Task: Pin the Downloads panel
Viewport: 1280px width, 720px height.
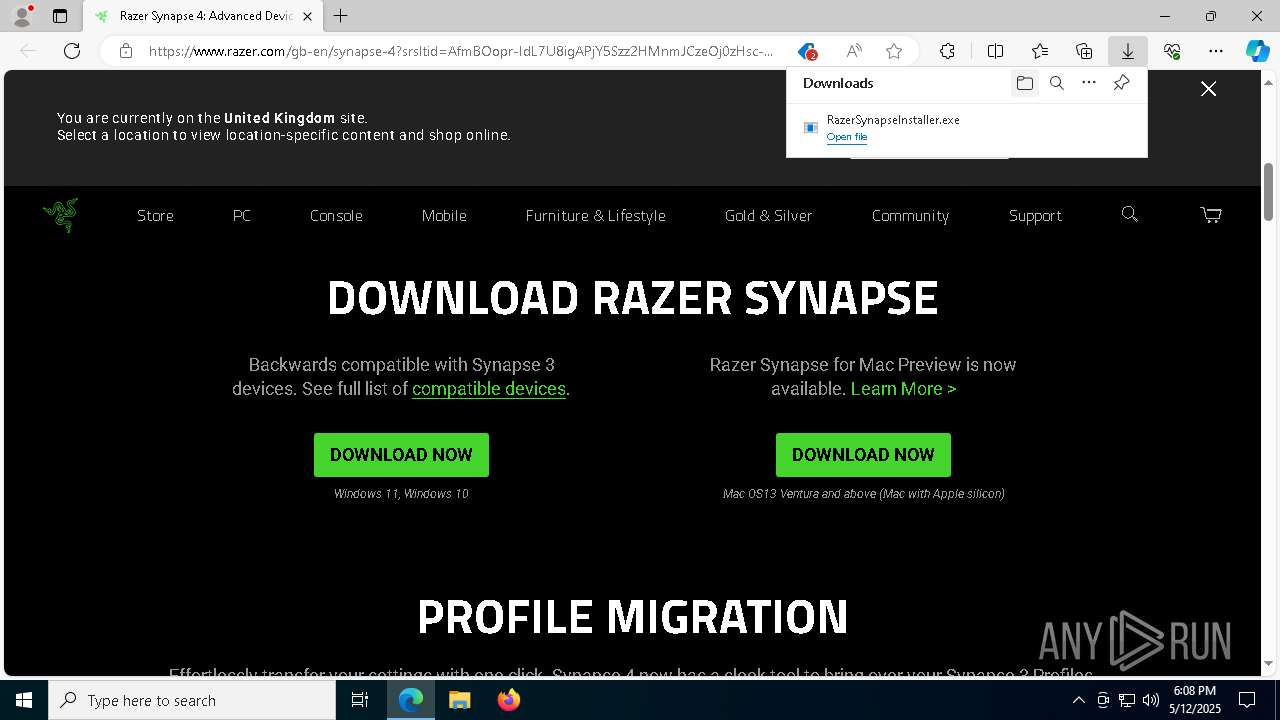Action: tap(1121, 83)
